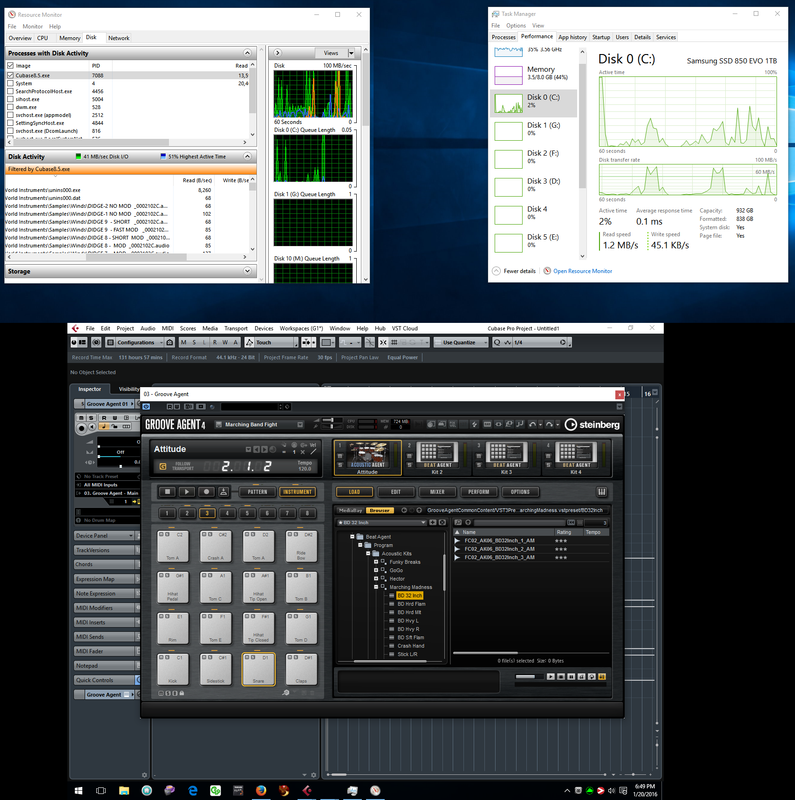Trigger the Crash A pad
The image size is (795, 800).
click(215, 546)
